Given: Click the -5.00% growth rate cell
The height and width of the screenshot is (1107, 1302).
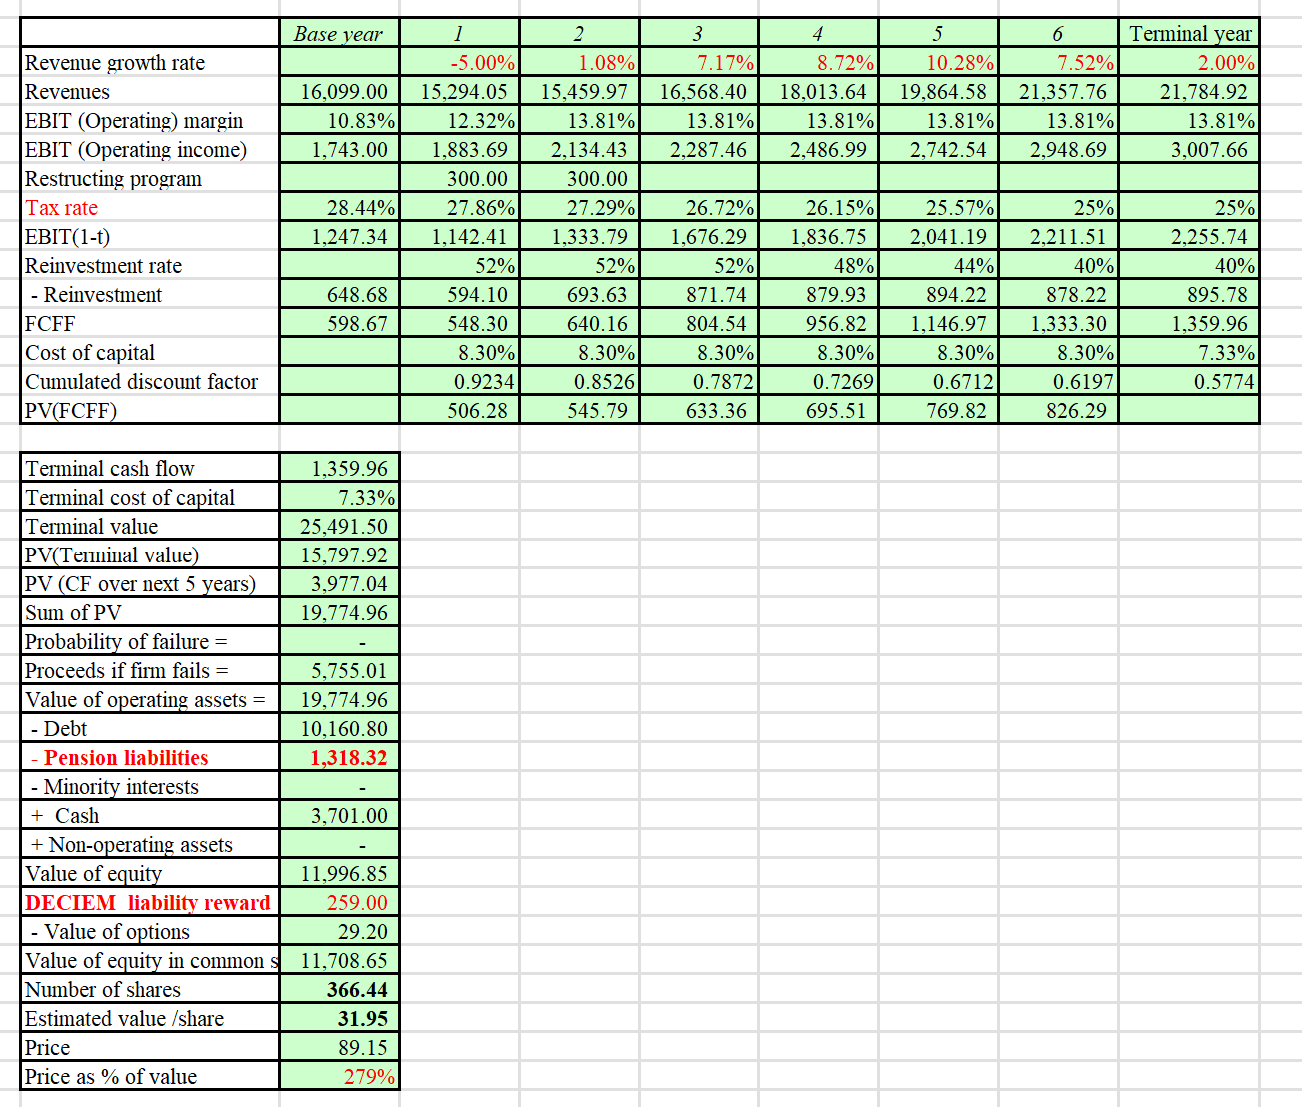Looking at the screenshot, I should [x=459, y=63].
